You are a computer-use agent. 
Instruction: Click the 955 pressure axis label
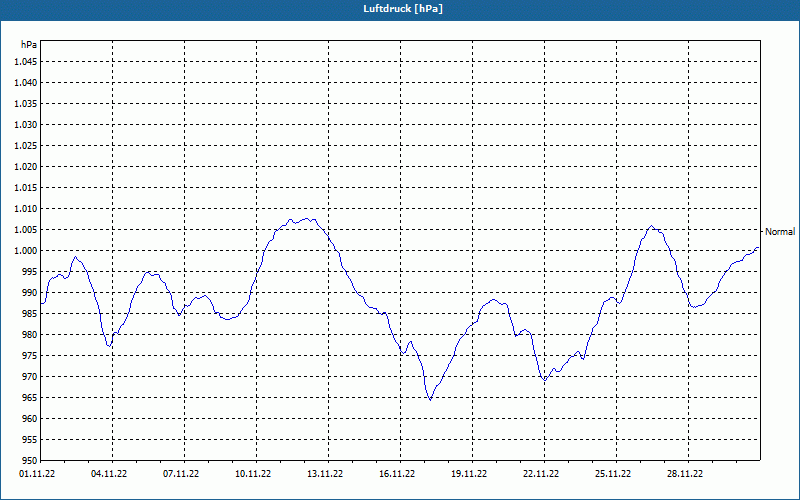tap(30, 439)
